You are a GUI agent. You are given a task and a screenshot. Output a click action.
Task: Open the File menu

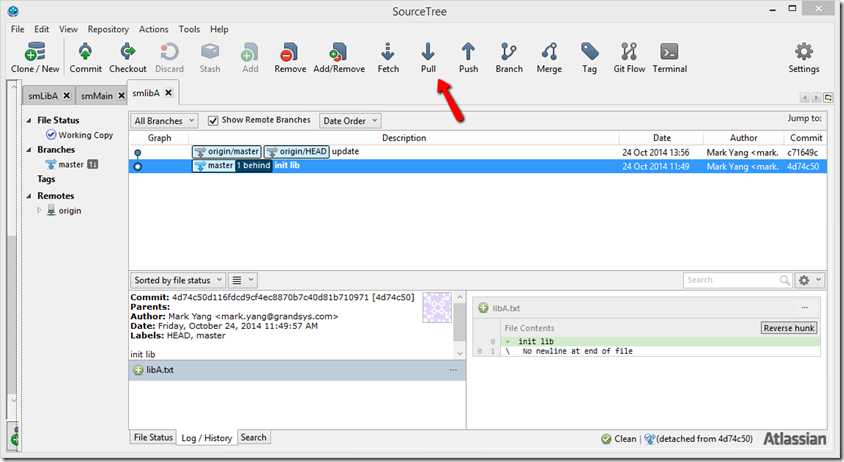coord(17,29)
